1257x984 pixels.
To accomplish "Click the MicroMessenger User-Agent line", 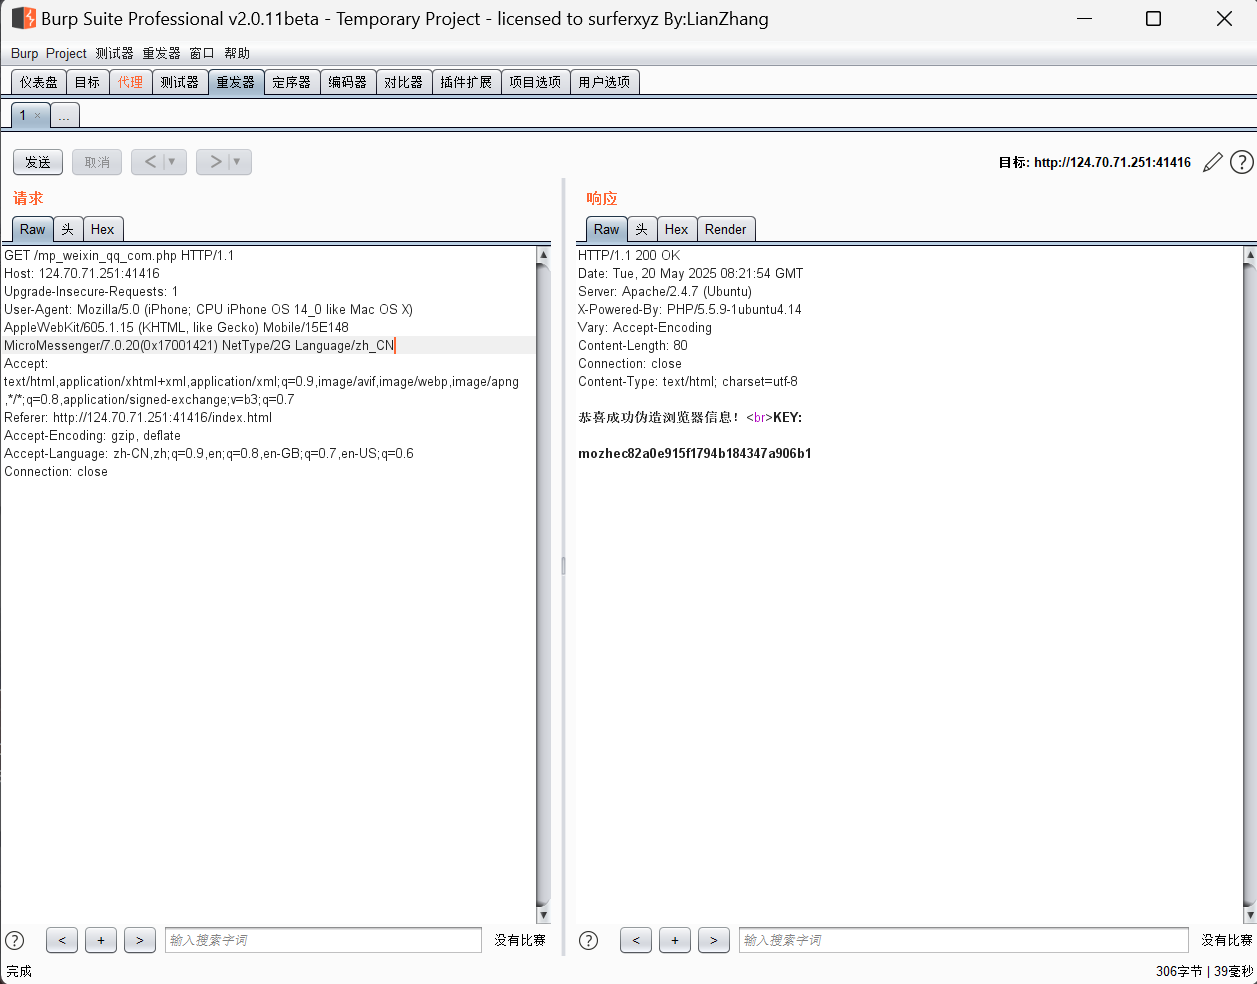I will tap(200, 345).
